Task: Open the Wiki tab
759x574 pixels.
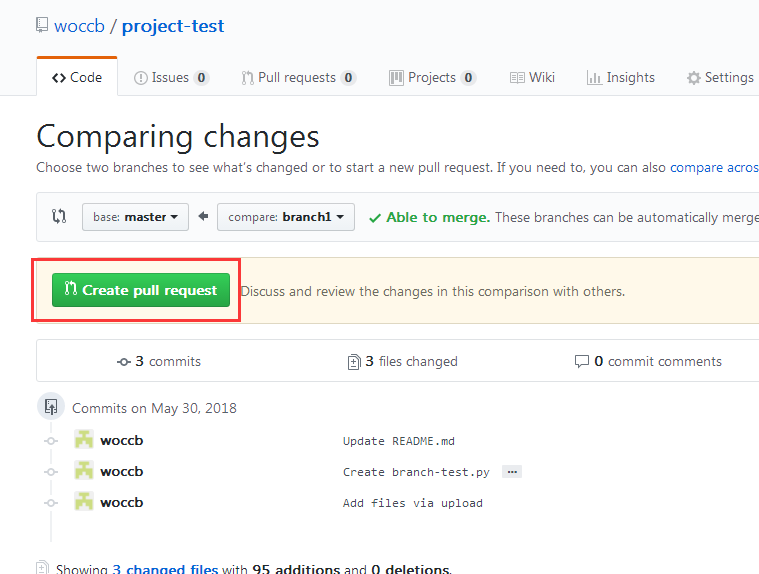Action: [x=532, y=77]
